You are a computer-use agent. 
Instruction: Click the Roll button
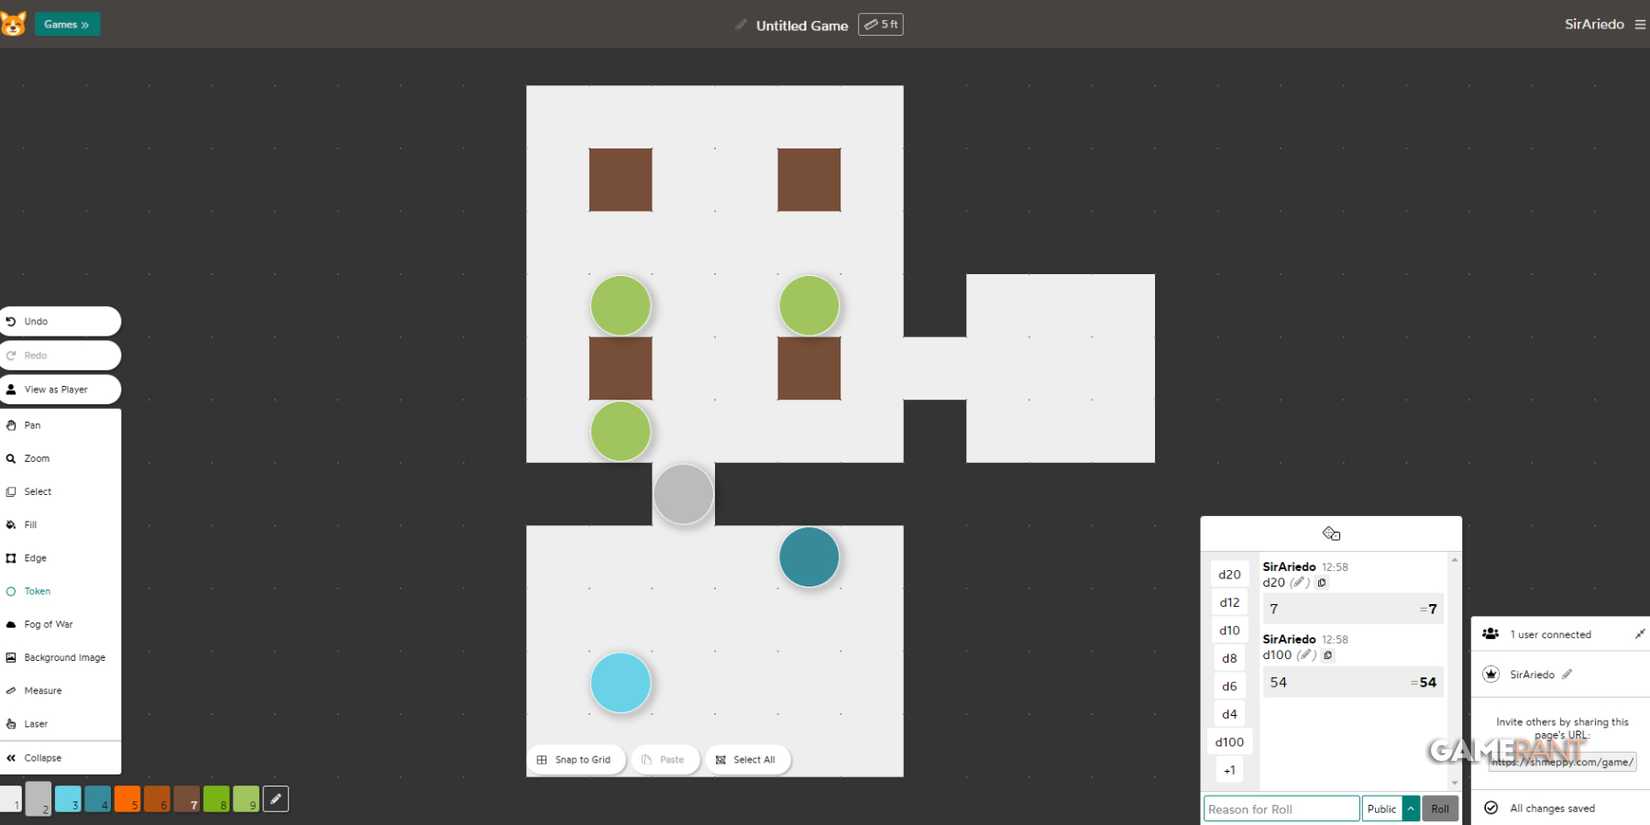point(1440,809)
